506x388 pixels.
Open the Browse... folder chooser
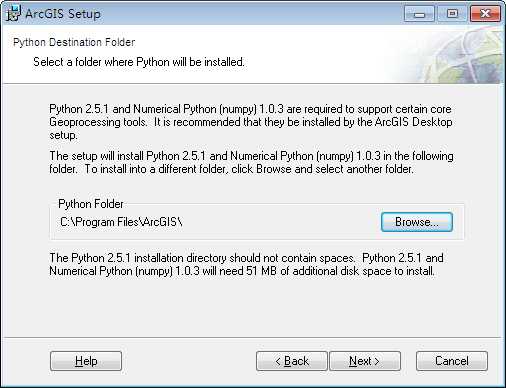417,222
